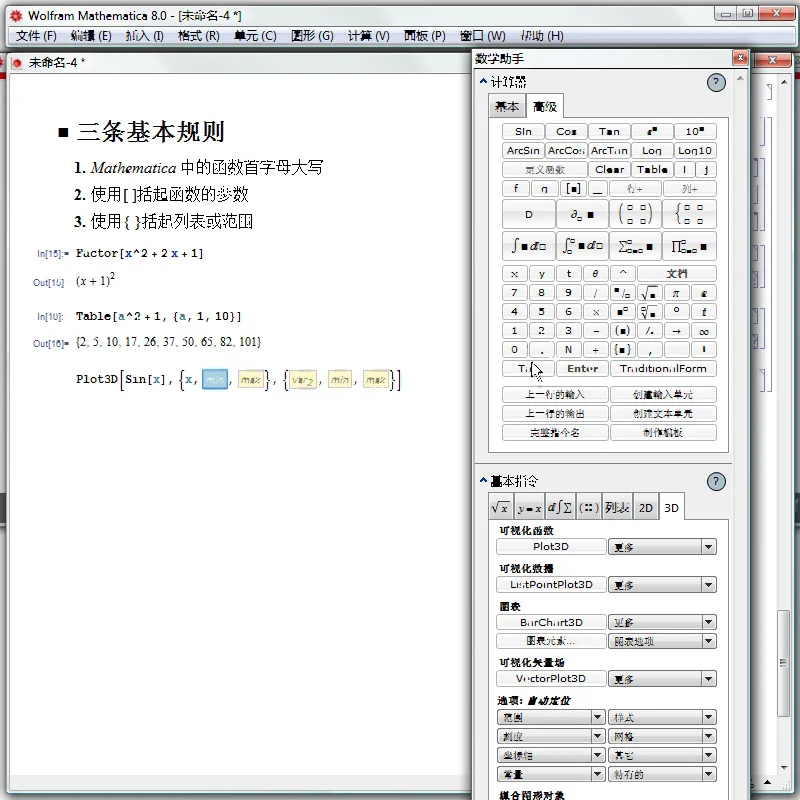Open the 计算 (V) menu

368,36
